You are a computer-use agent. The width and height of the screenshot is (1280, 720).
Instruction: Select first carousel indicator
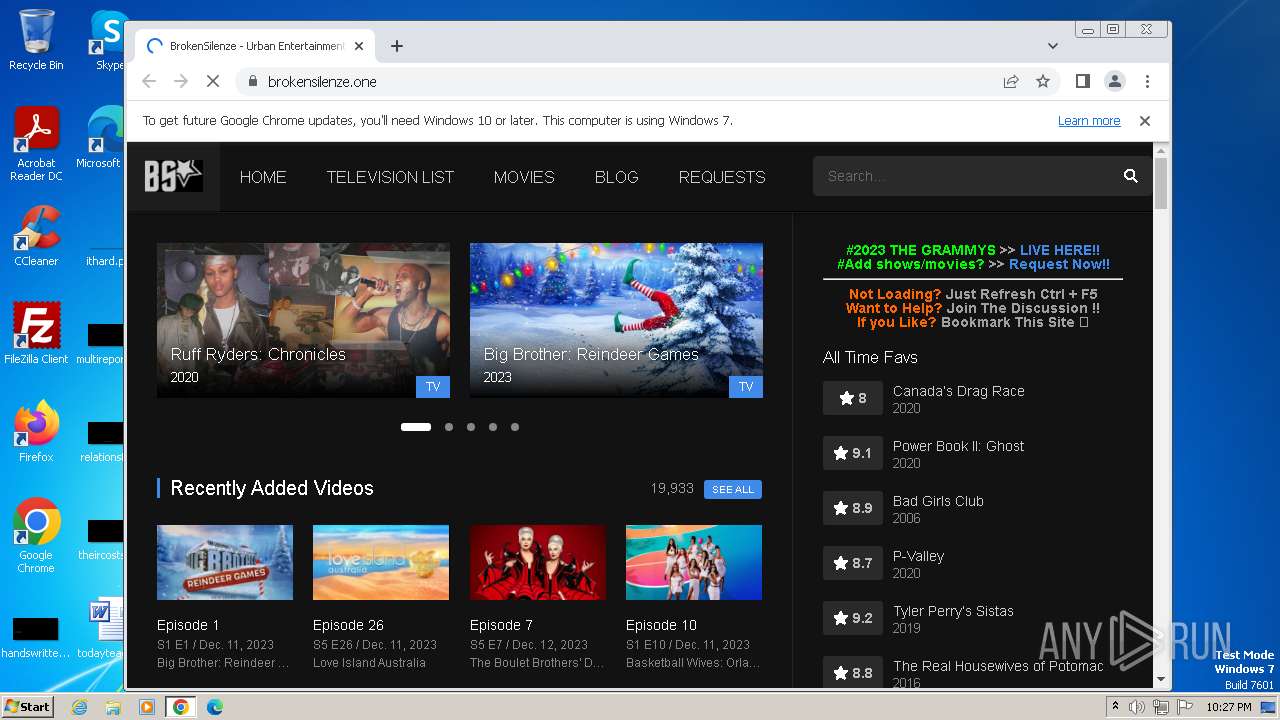point(416,427)
